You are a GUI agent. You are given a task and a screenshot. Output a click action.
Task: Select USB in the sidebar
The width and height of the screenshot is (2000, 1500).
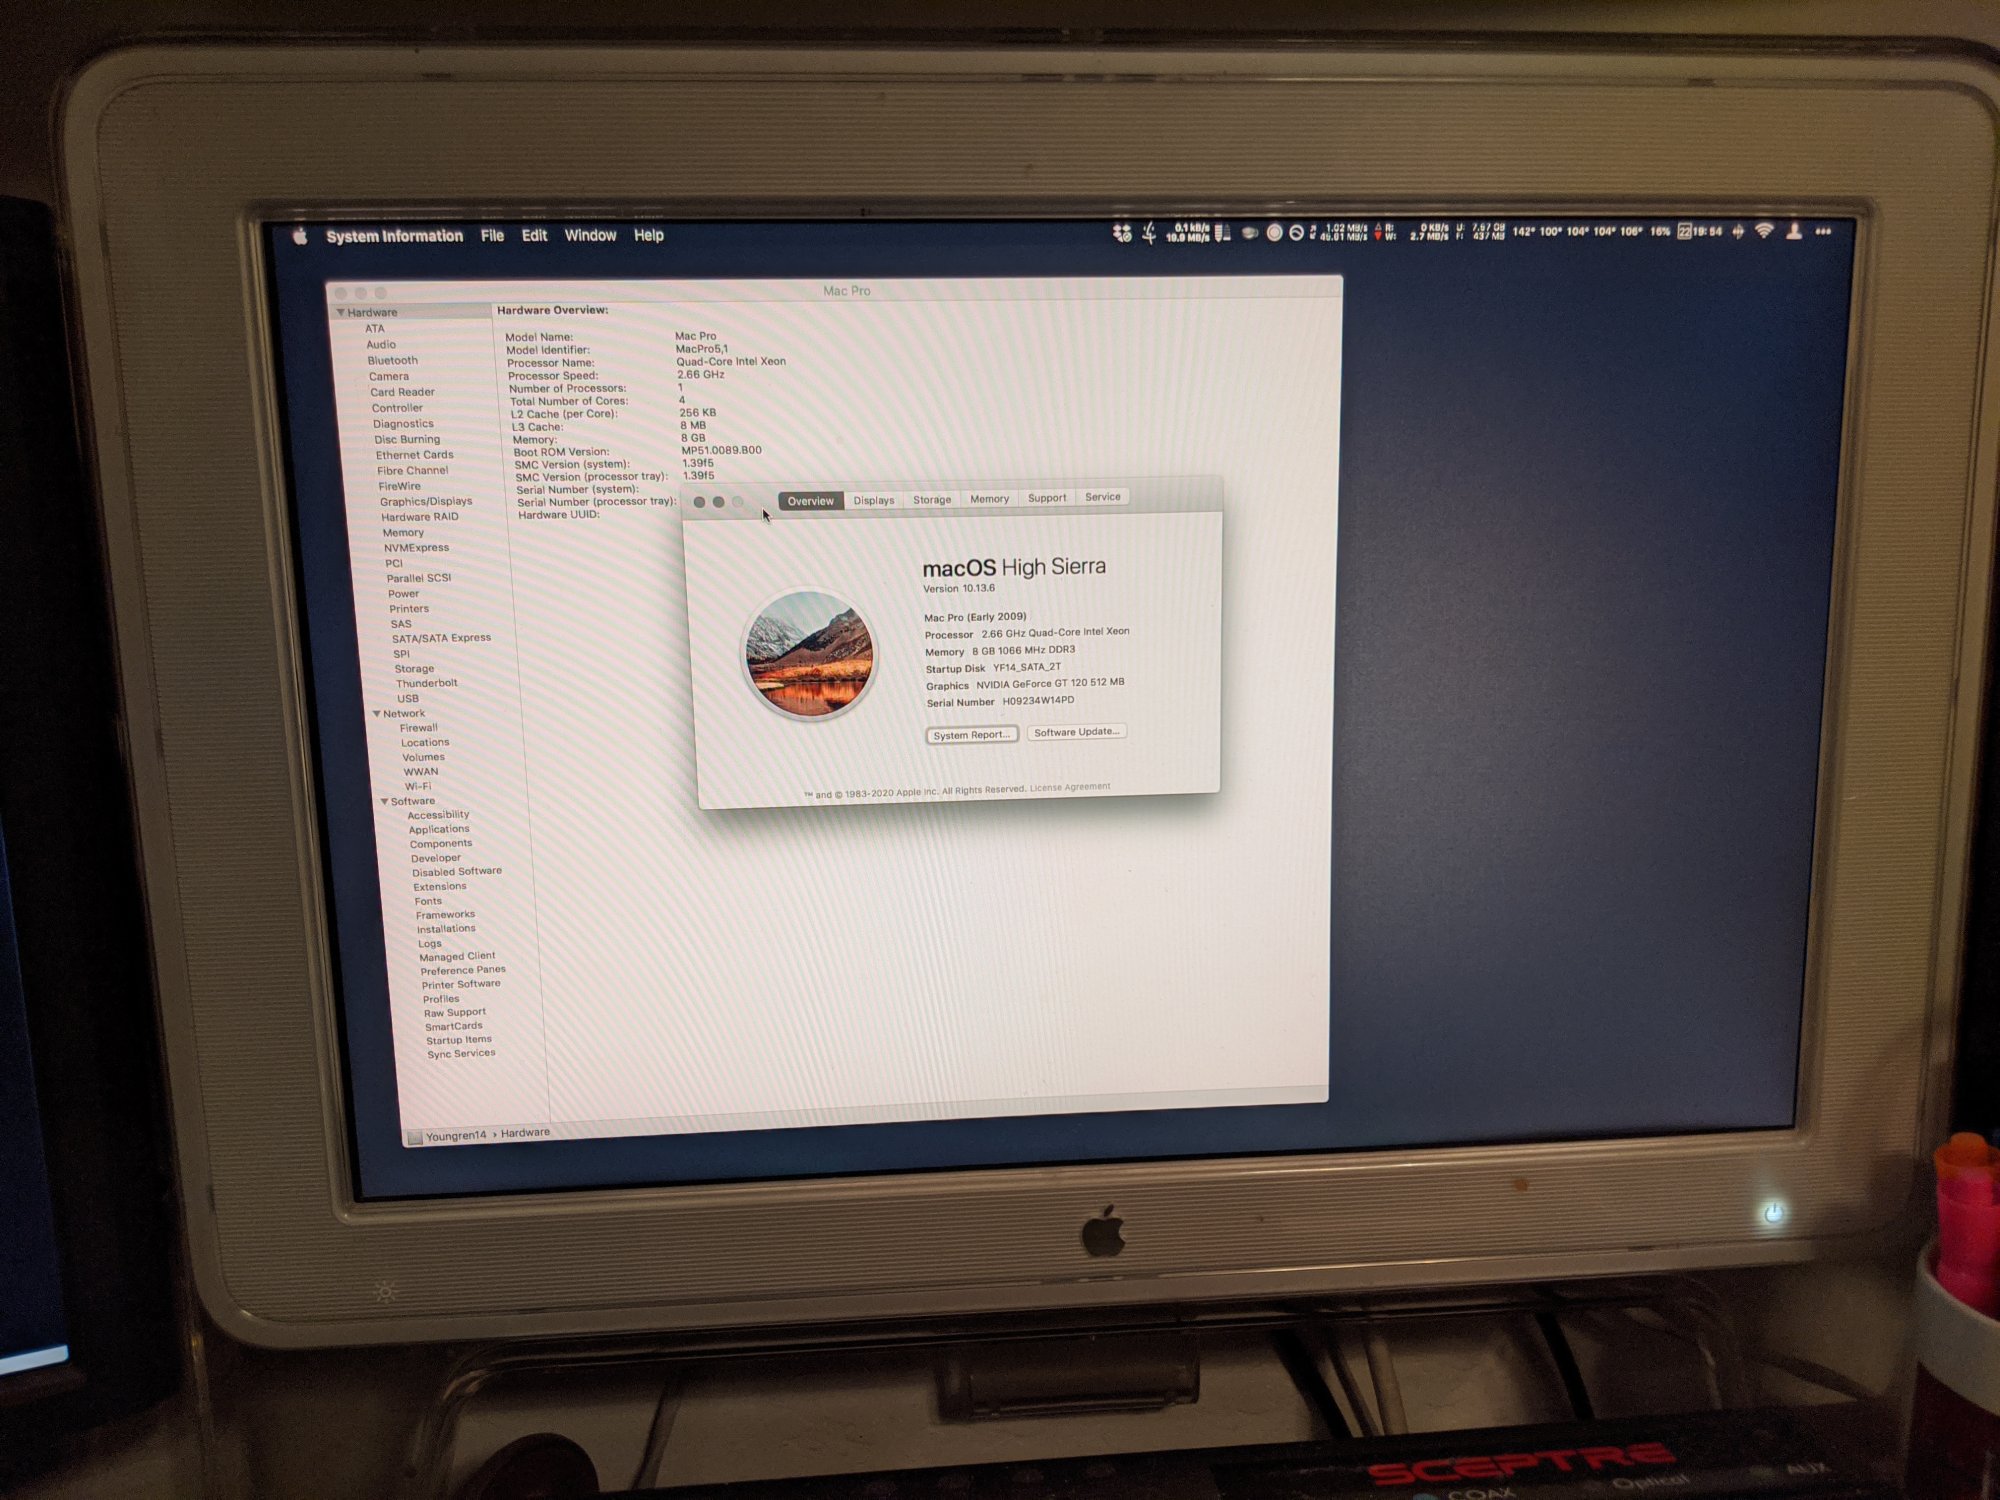(x=408, y=698)
